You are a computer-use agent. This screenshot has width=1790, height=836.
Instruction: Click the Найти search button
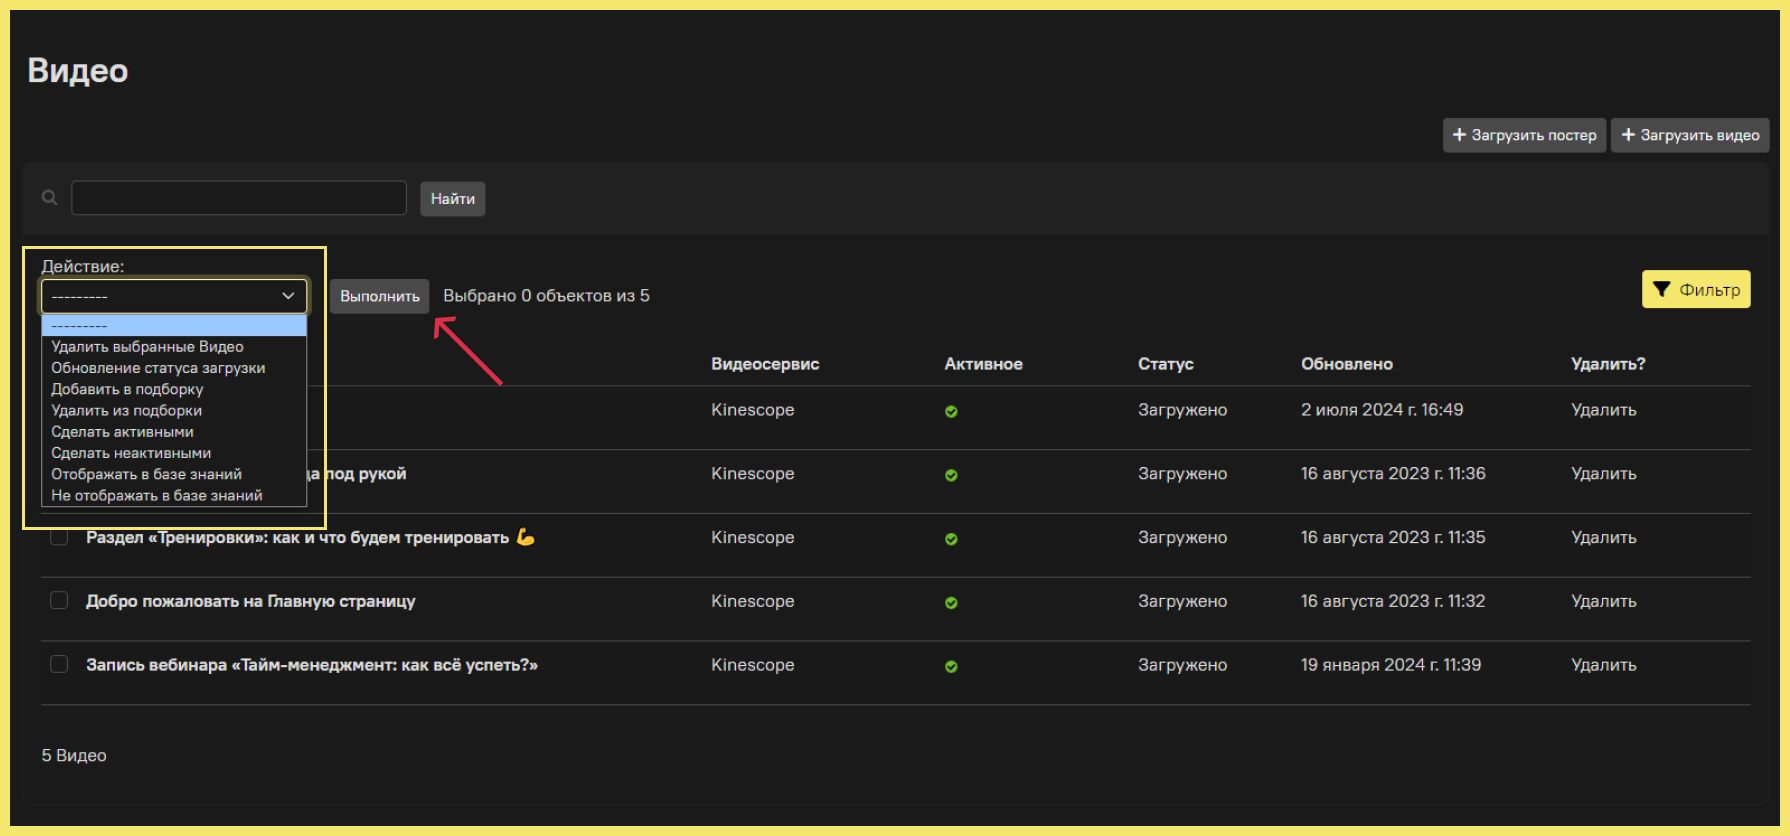point(453,199)
